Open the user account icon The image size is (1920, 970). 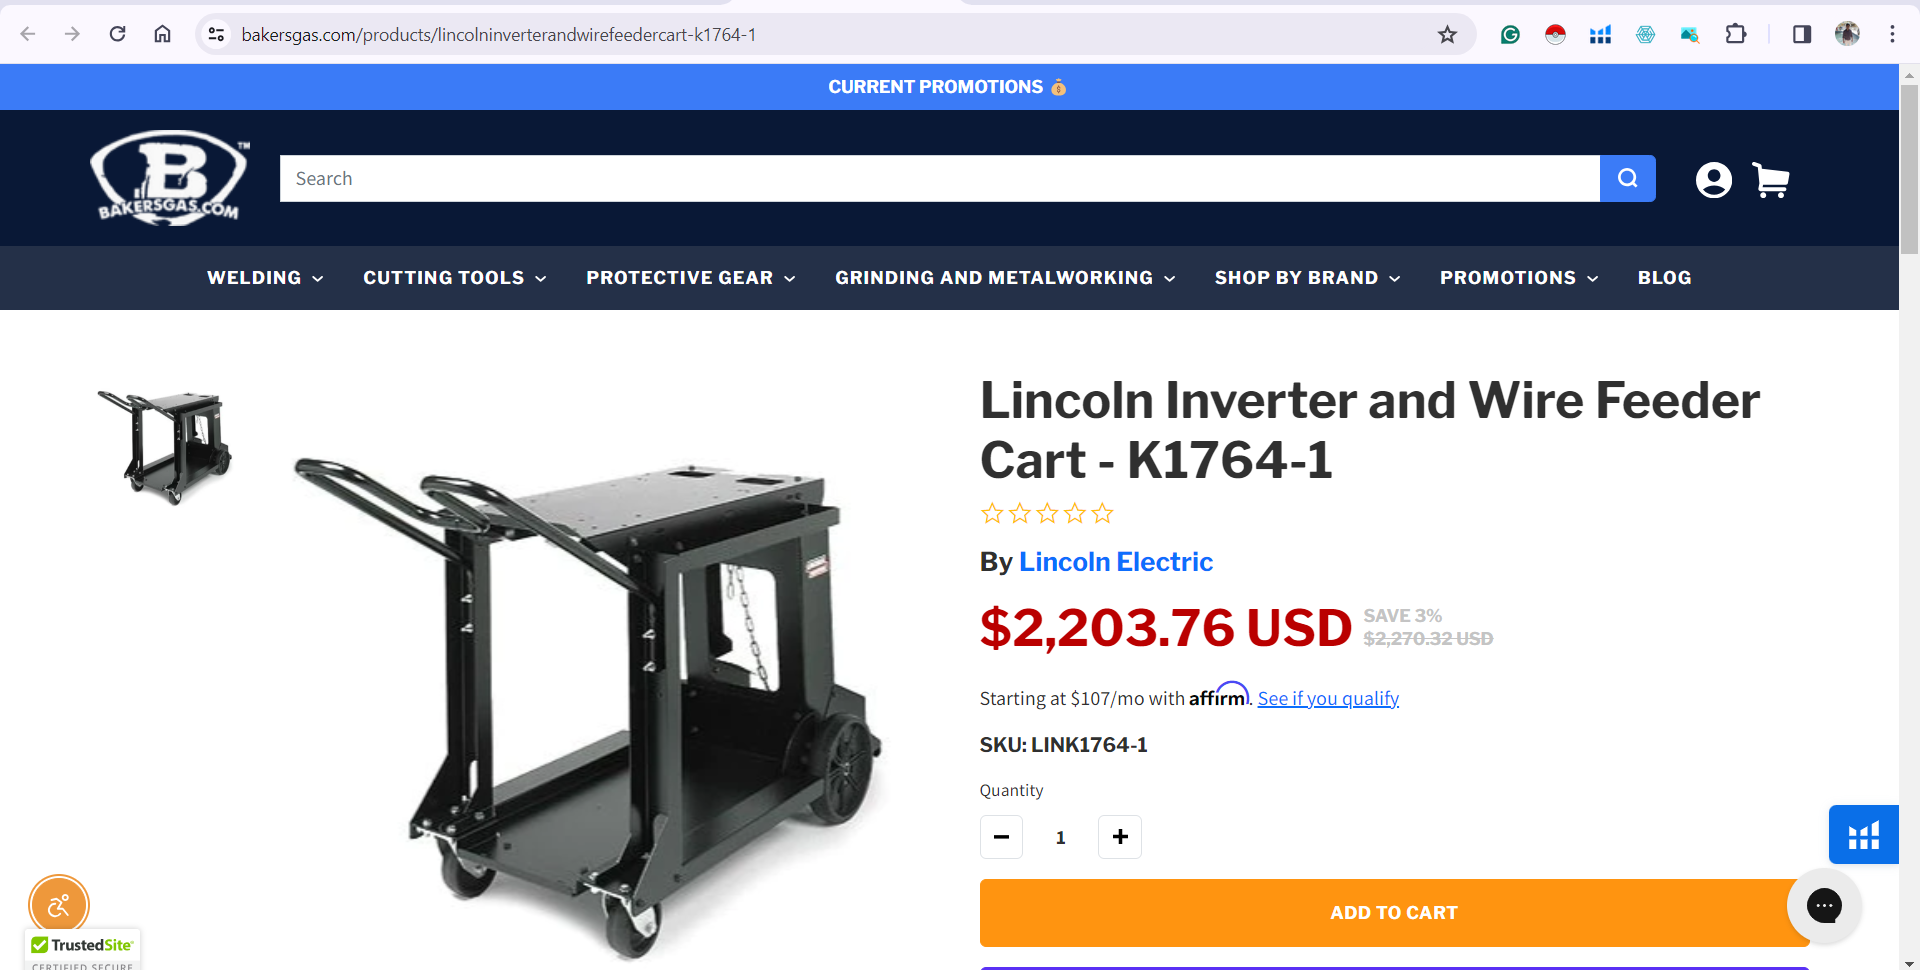click(x=1713, y=180)
